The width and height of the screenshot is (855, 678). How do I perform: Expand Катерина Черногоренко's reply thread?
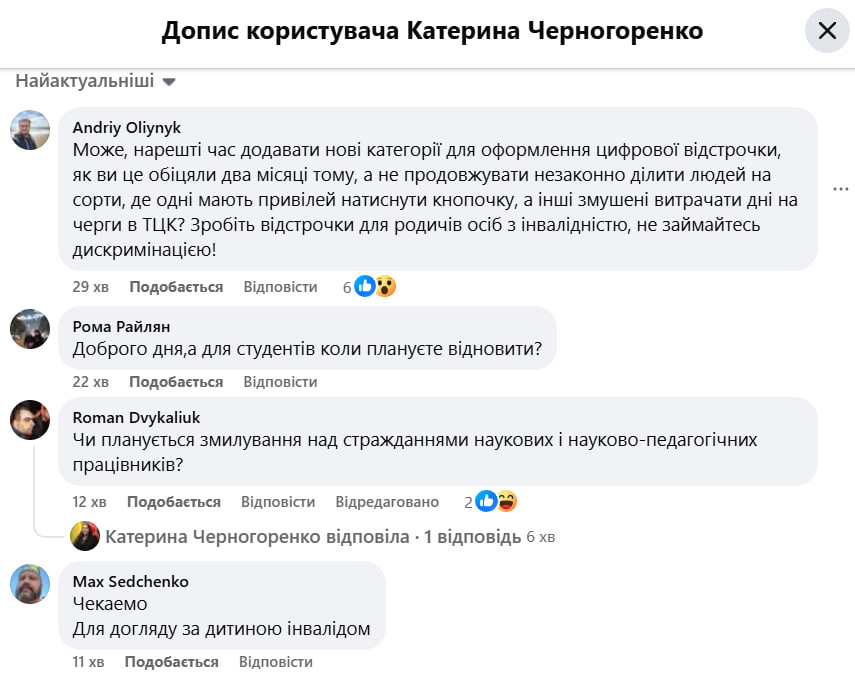tap(312, 537)
